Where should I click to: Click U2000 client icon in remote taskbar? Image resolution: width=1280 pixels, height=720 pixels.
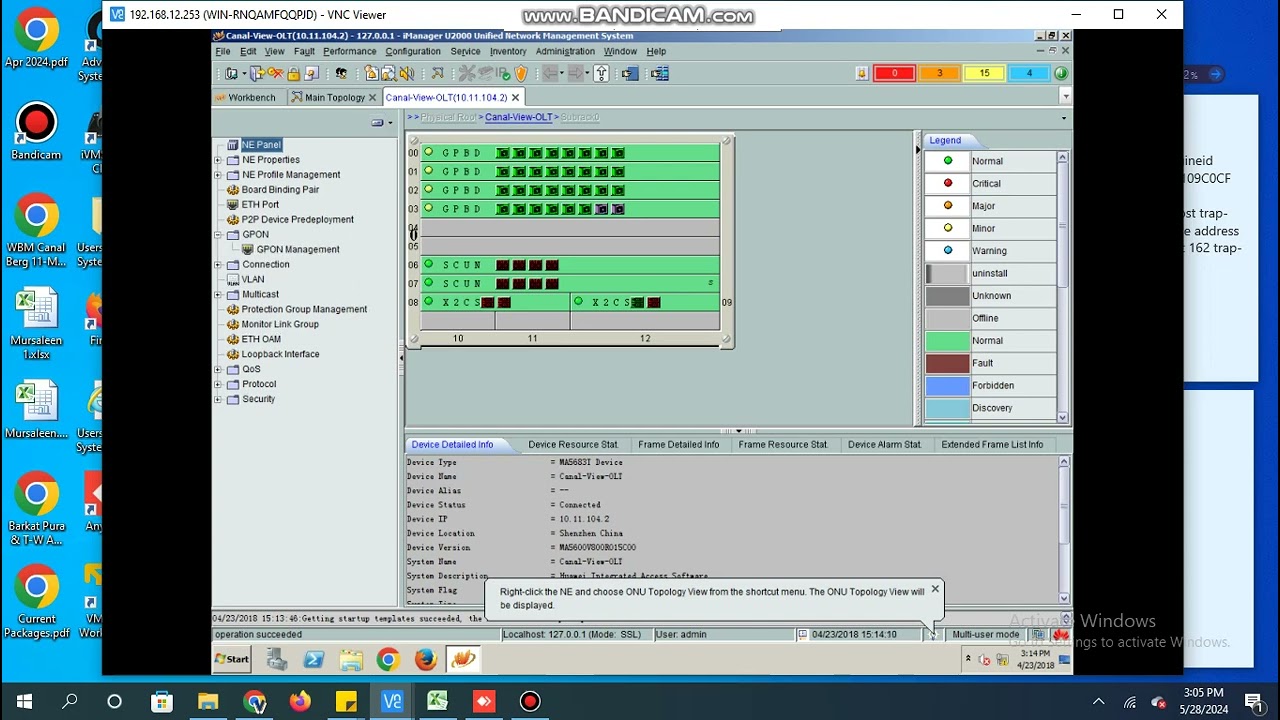462,659
